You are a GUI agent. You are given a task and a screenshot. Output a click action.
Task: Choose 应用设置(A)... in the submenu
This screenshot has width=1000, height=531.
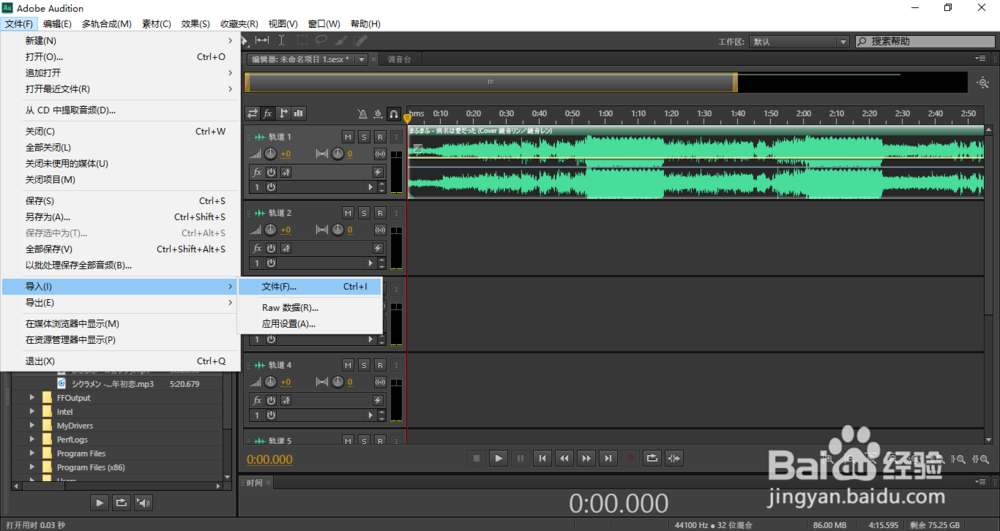coord(310,324)
